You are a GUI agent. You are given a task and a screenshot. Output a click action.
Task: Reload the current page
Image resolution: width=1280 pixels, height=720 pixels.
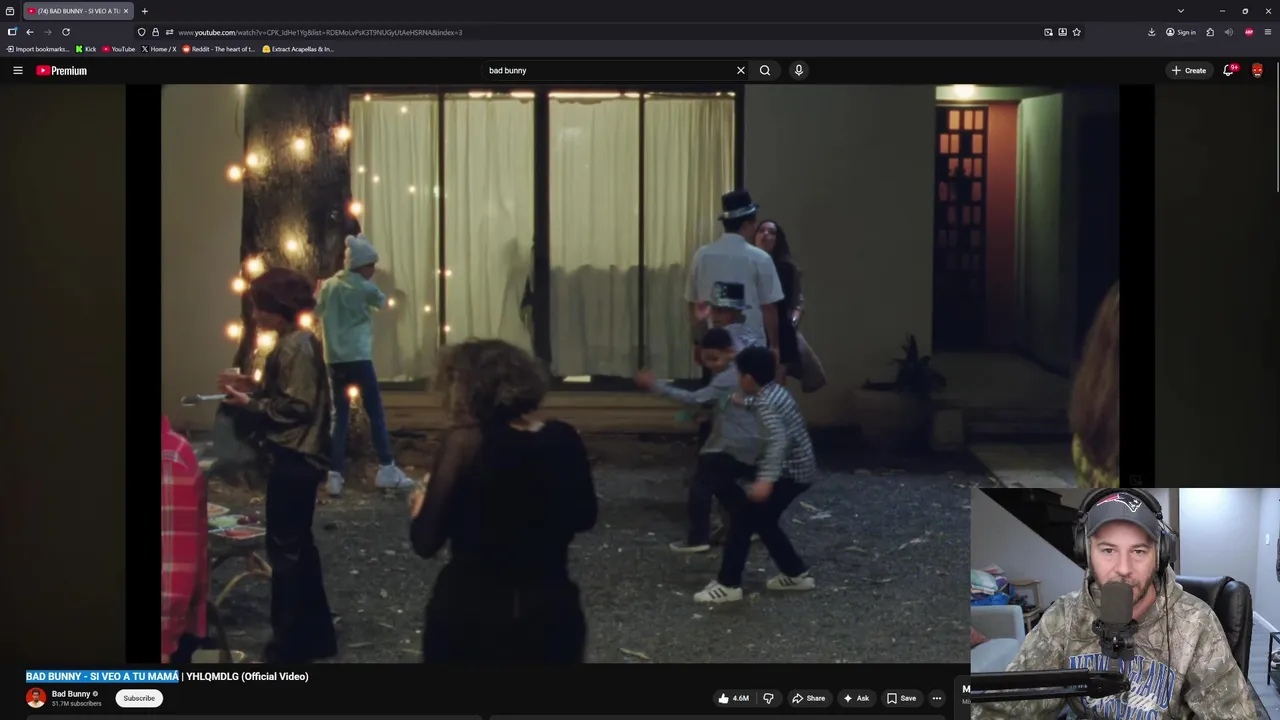coord(66,32)
